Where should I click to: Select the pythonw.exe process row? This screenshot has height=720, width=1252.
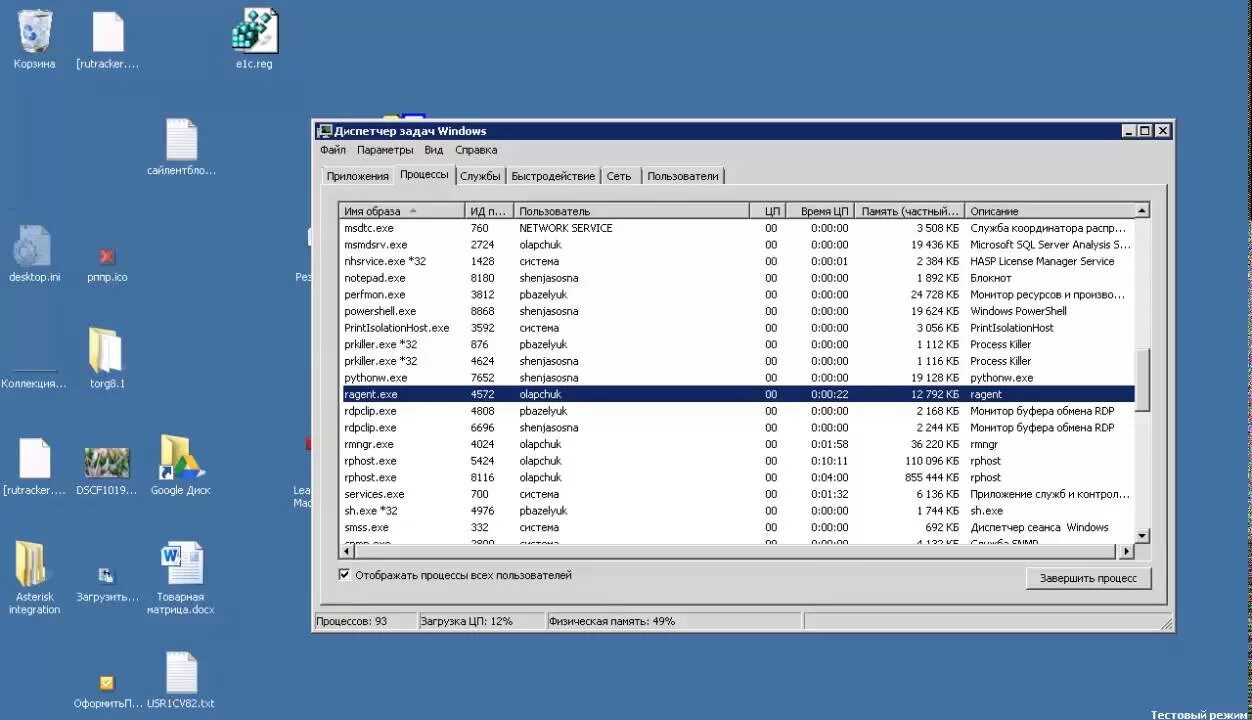click(737, 378)
